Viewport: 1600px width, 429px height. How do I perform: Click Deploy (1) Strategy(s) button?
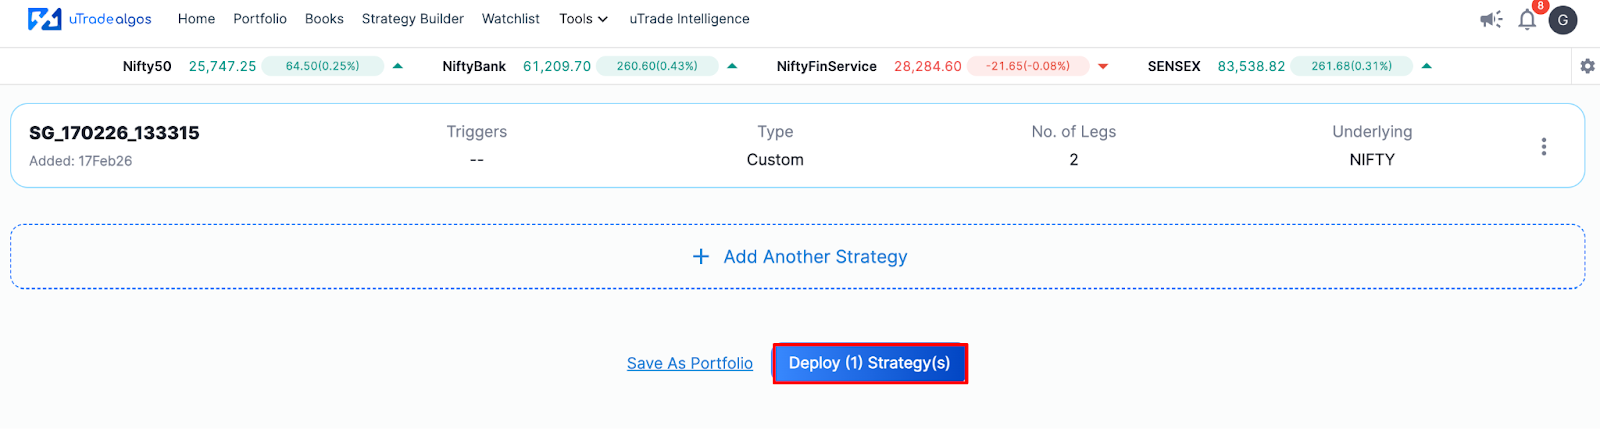869,363
